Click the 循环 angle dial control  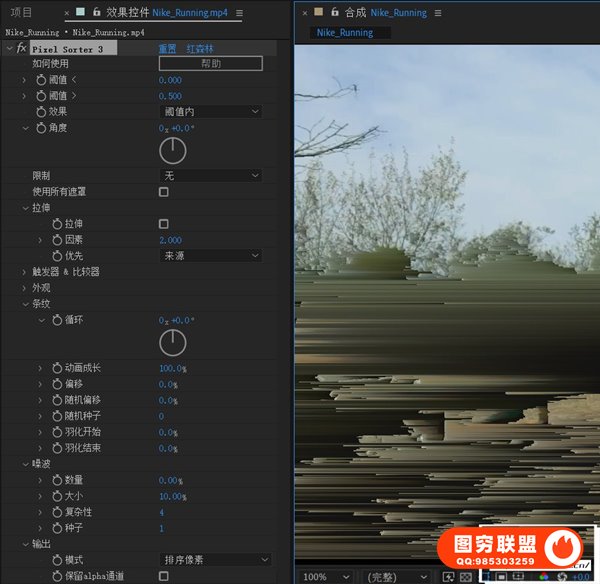point(173,343)
